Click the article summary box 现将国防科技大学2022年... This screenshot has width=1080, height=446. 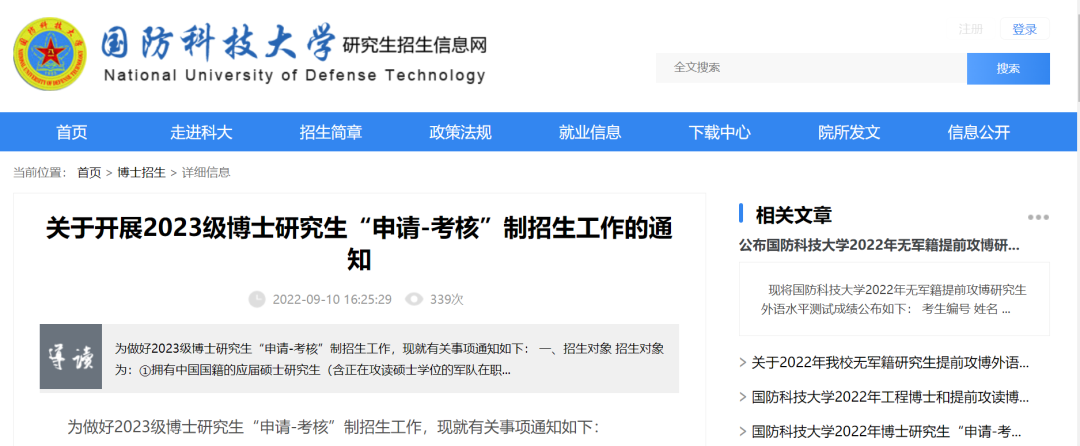pyautogui.click(x=894, y=299)
